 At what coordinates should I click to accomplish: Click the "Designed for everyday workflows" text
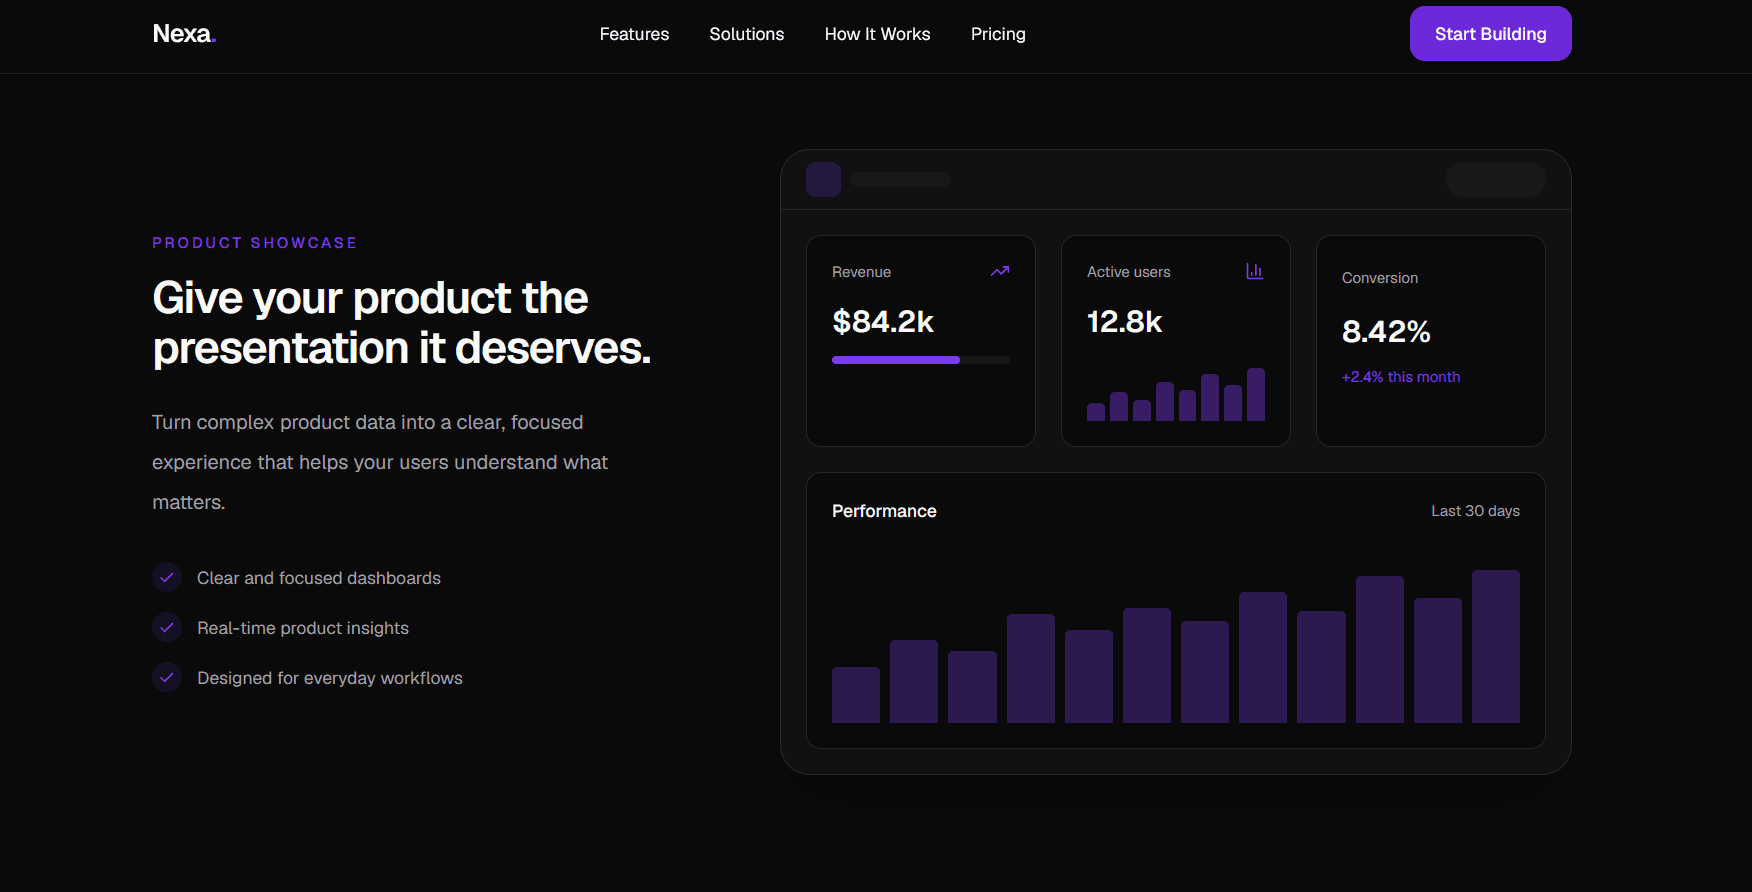pyautogui.click(x=330, y=678)
